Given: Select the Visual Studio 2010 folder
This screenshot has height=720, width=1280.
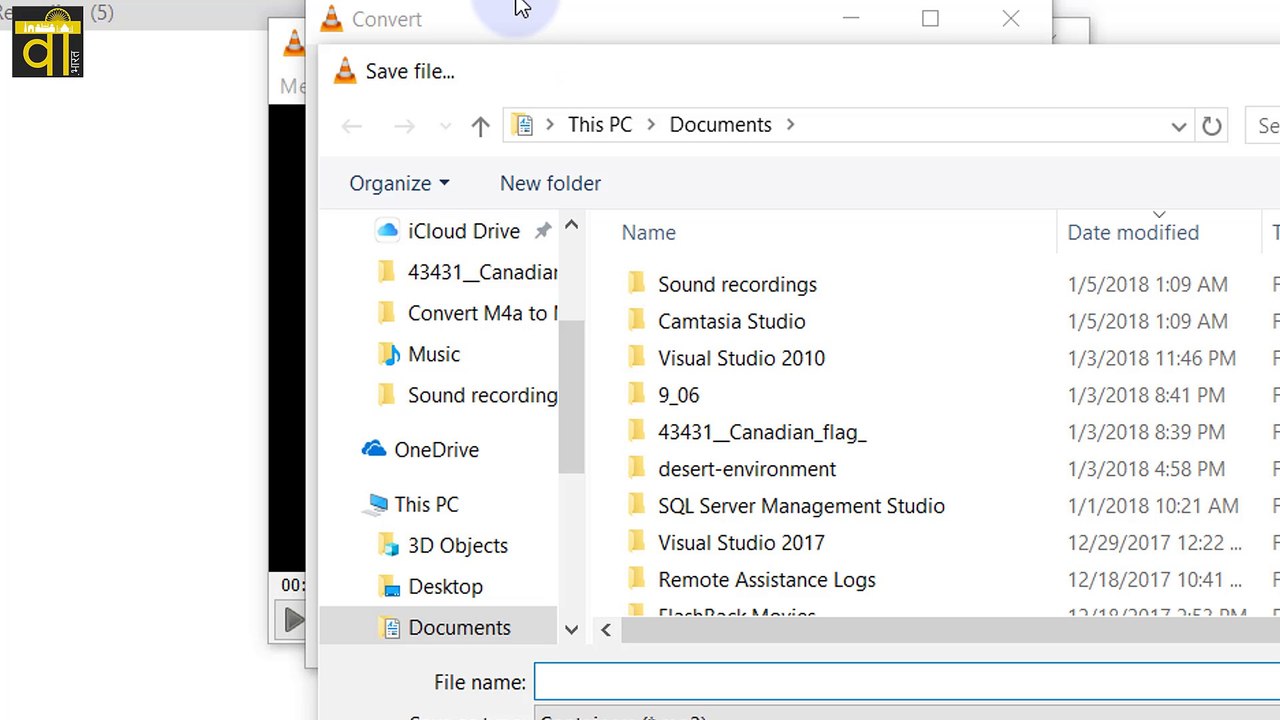Looking at the screenshot, I should coord(741,359).
